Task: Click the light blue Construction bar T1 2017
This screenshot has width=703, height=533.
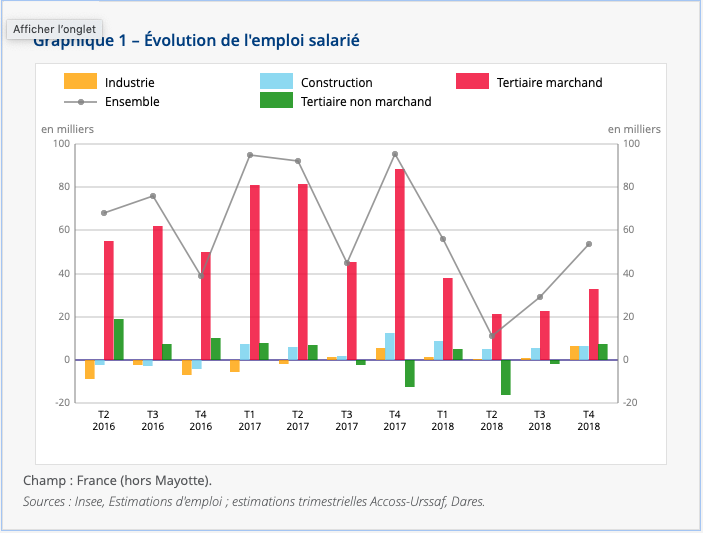Action: [x=245, y=352]
